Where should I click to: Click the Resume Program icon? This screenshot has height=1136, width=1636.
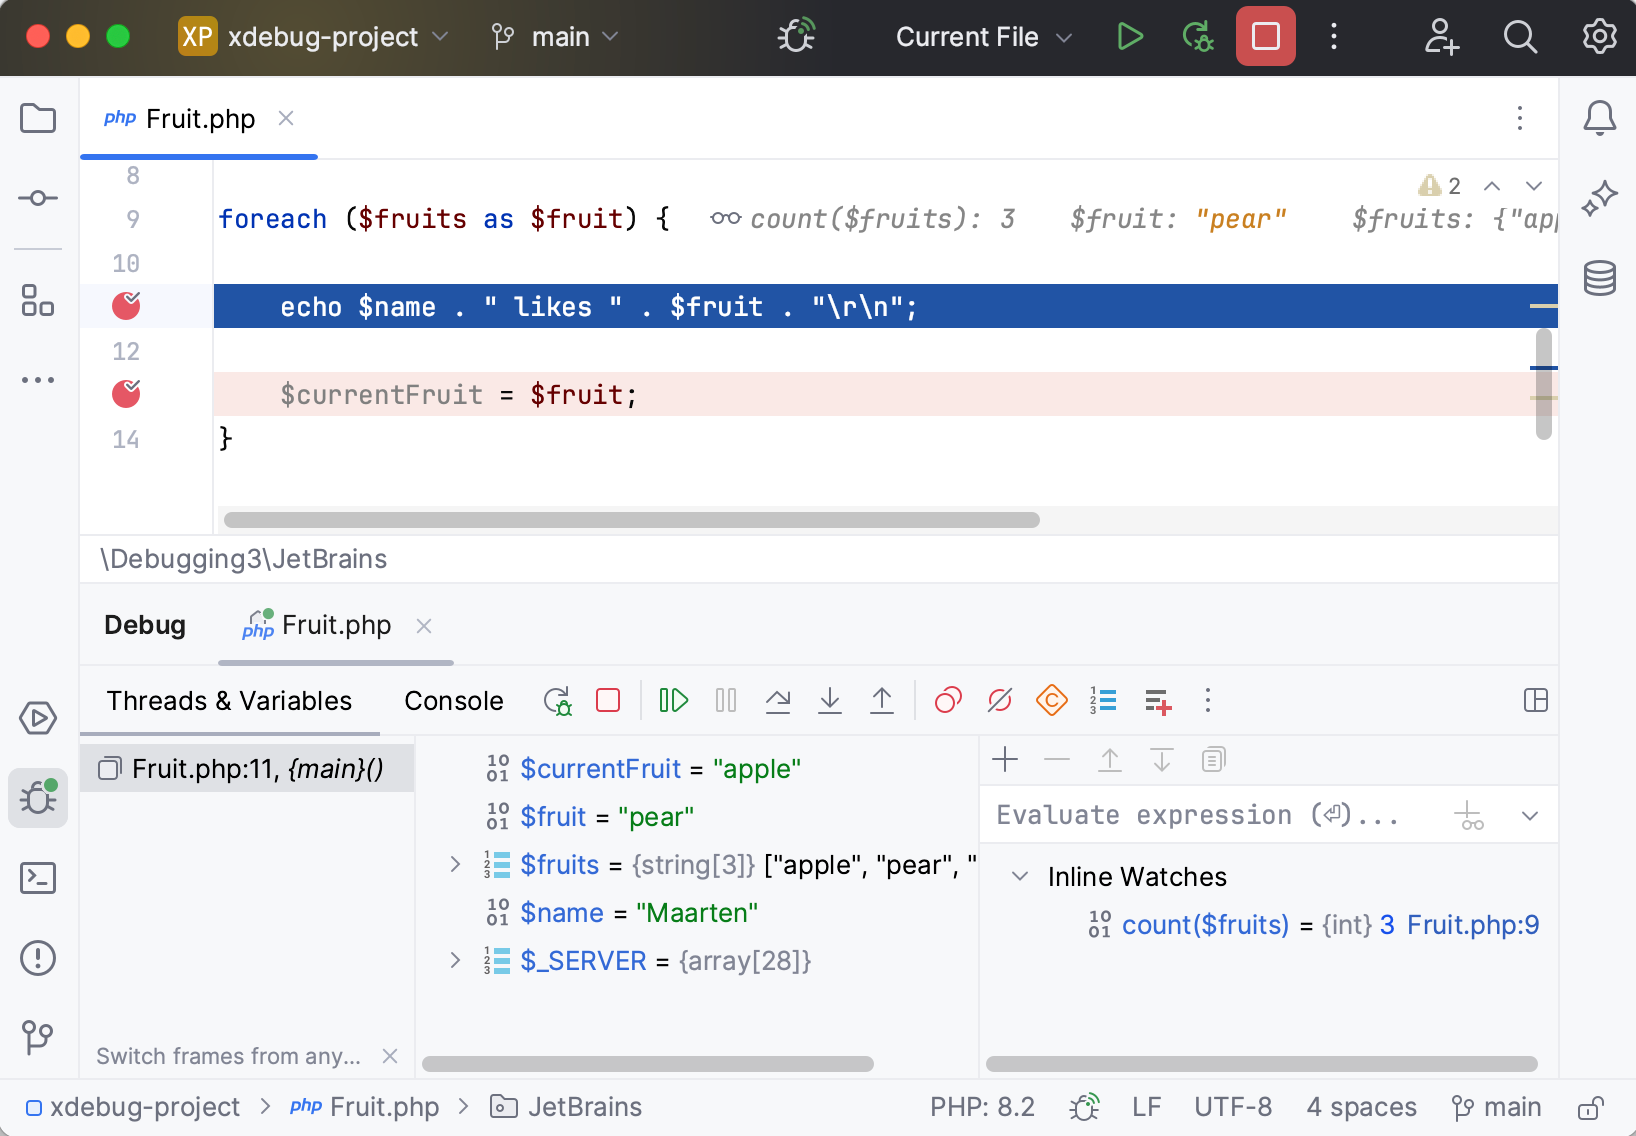pos(673,700)
